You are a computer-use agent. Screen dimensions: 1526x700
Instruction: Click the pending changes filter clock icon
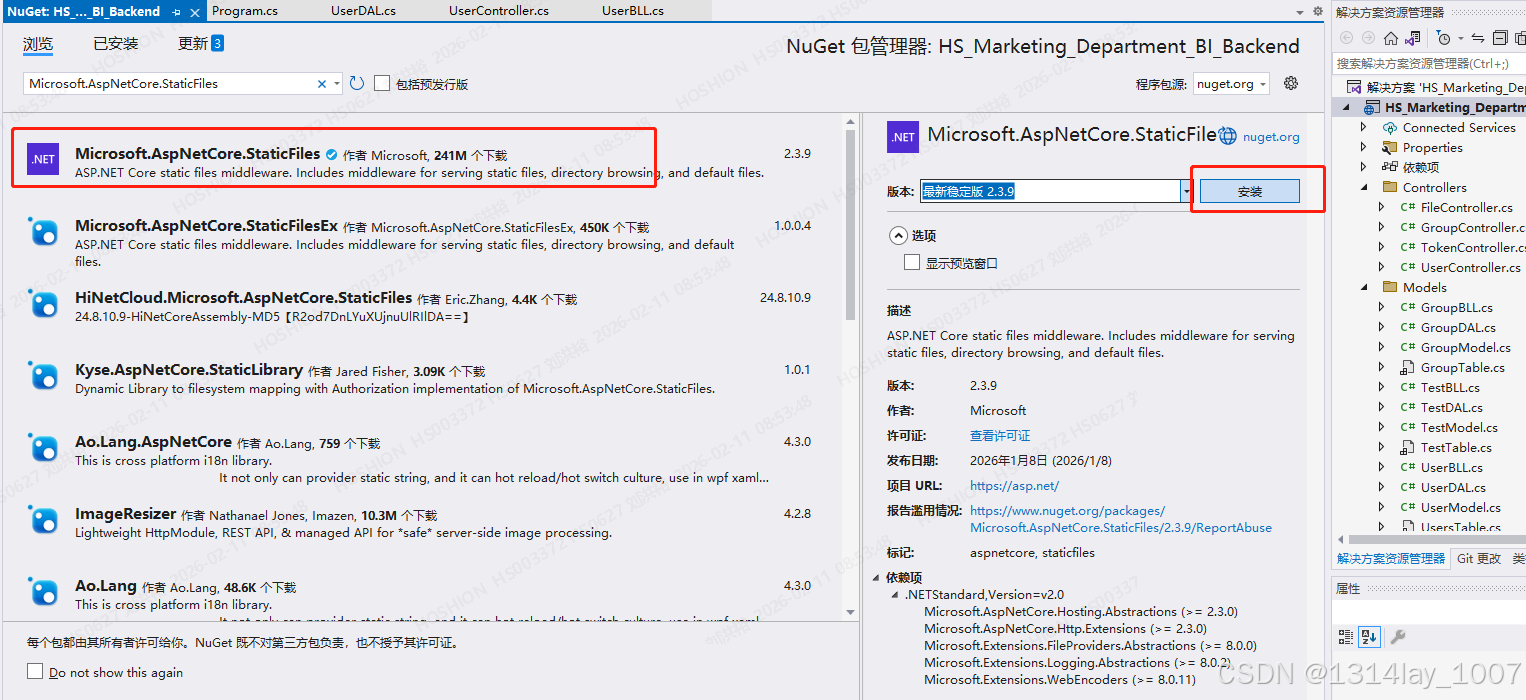coord(1443,38)
